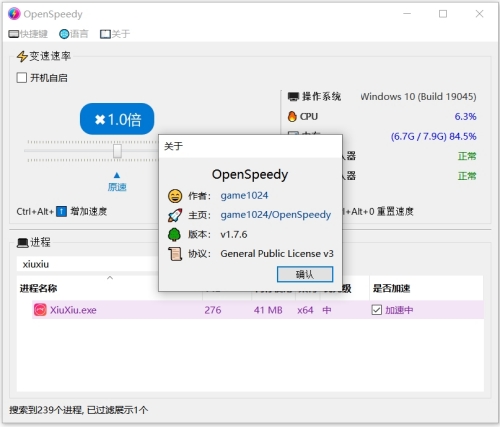Open the game1024/OpenSpeedy homepage link
This screenshot has width=500, height=427.
pos(276,215)
